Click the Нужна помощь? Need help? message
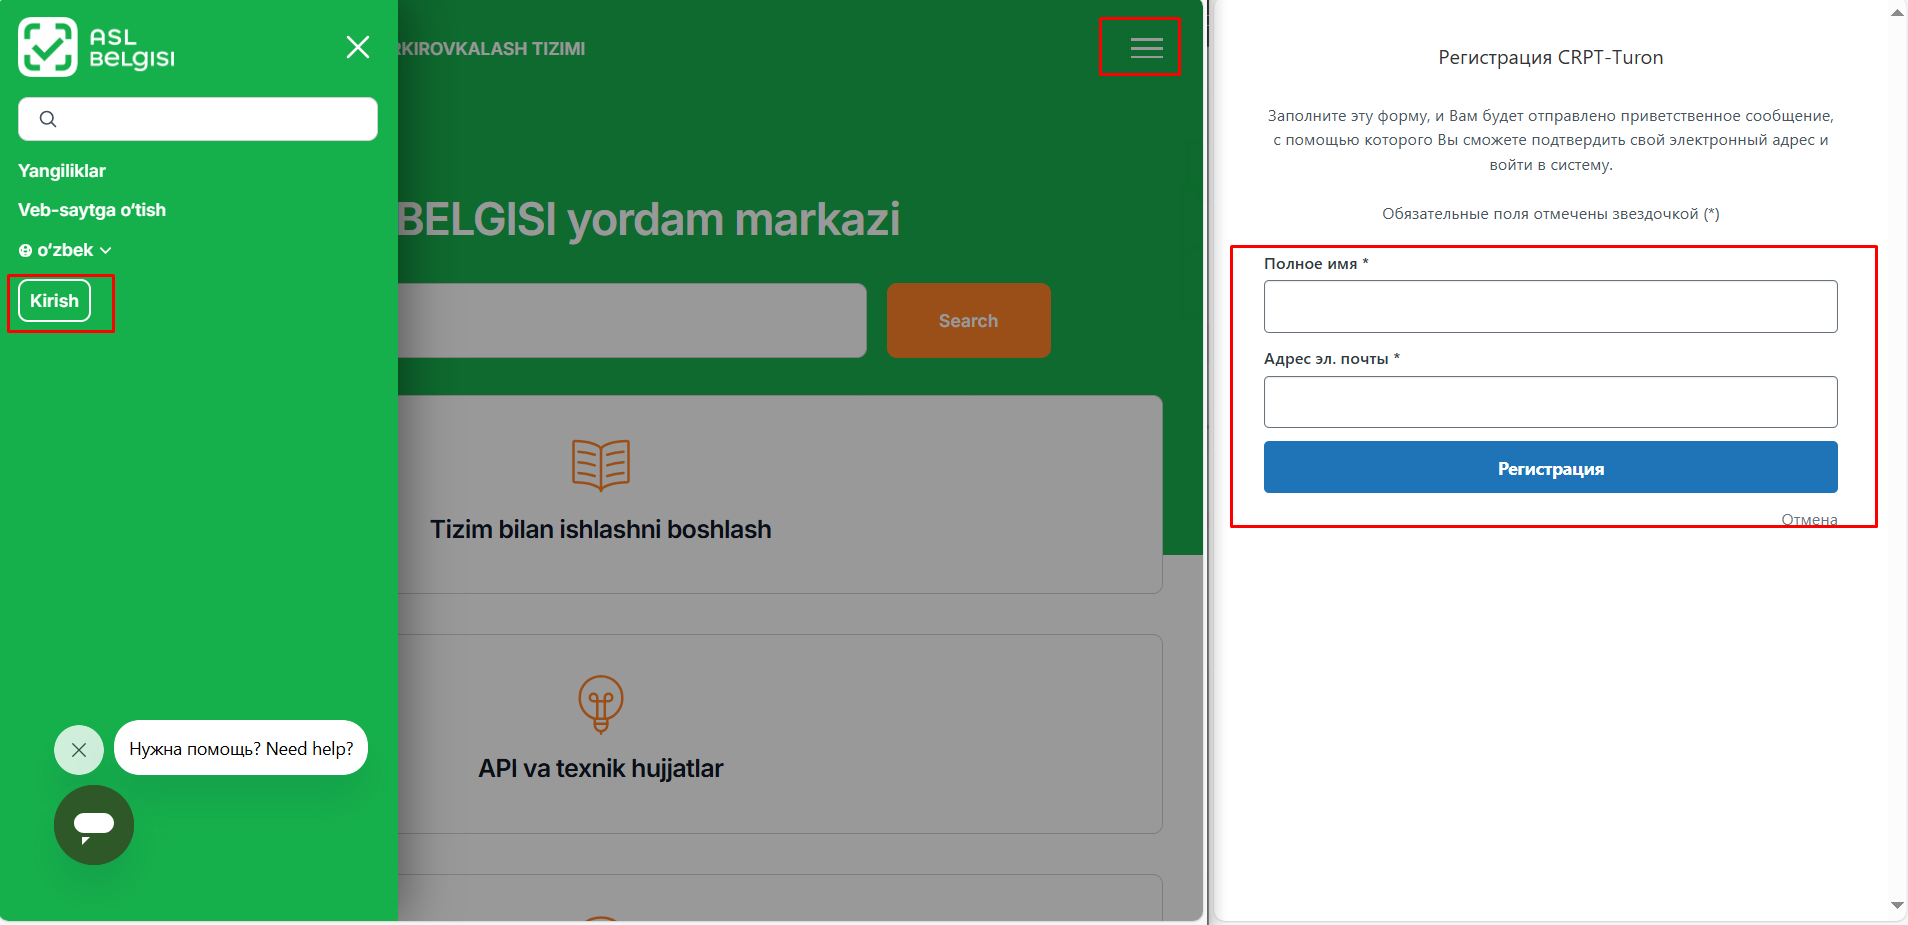Screen dimensions: 1908x925 tap(241, 748)
